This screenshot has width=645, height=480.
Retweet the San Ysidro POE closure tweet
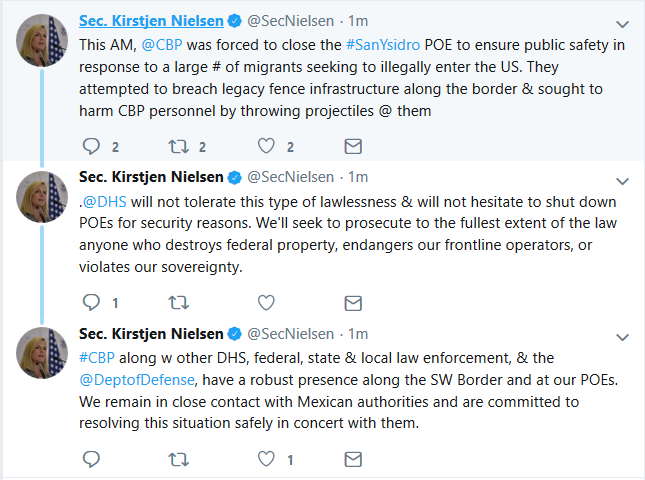pos(180,147)
